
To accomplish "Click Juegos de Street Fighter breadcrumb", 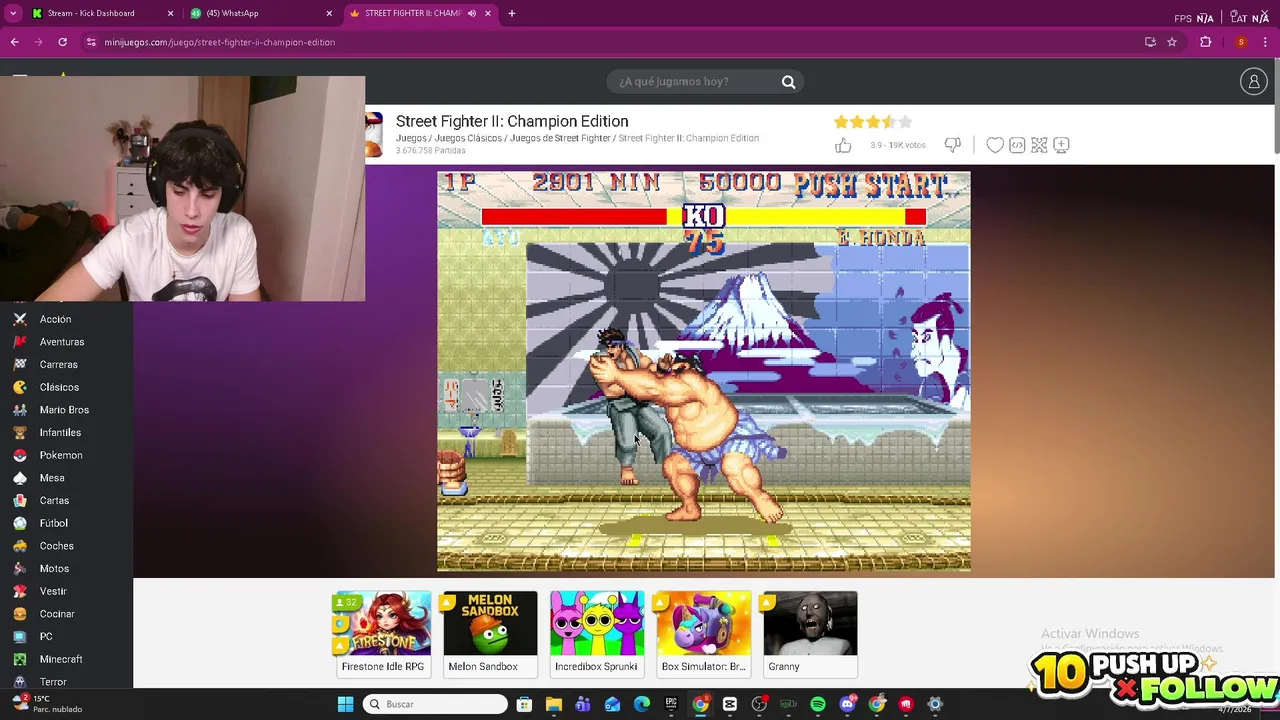I will pos(560,138).
